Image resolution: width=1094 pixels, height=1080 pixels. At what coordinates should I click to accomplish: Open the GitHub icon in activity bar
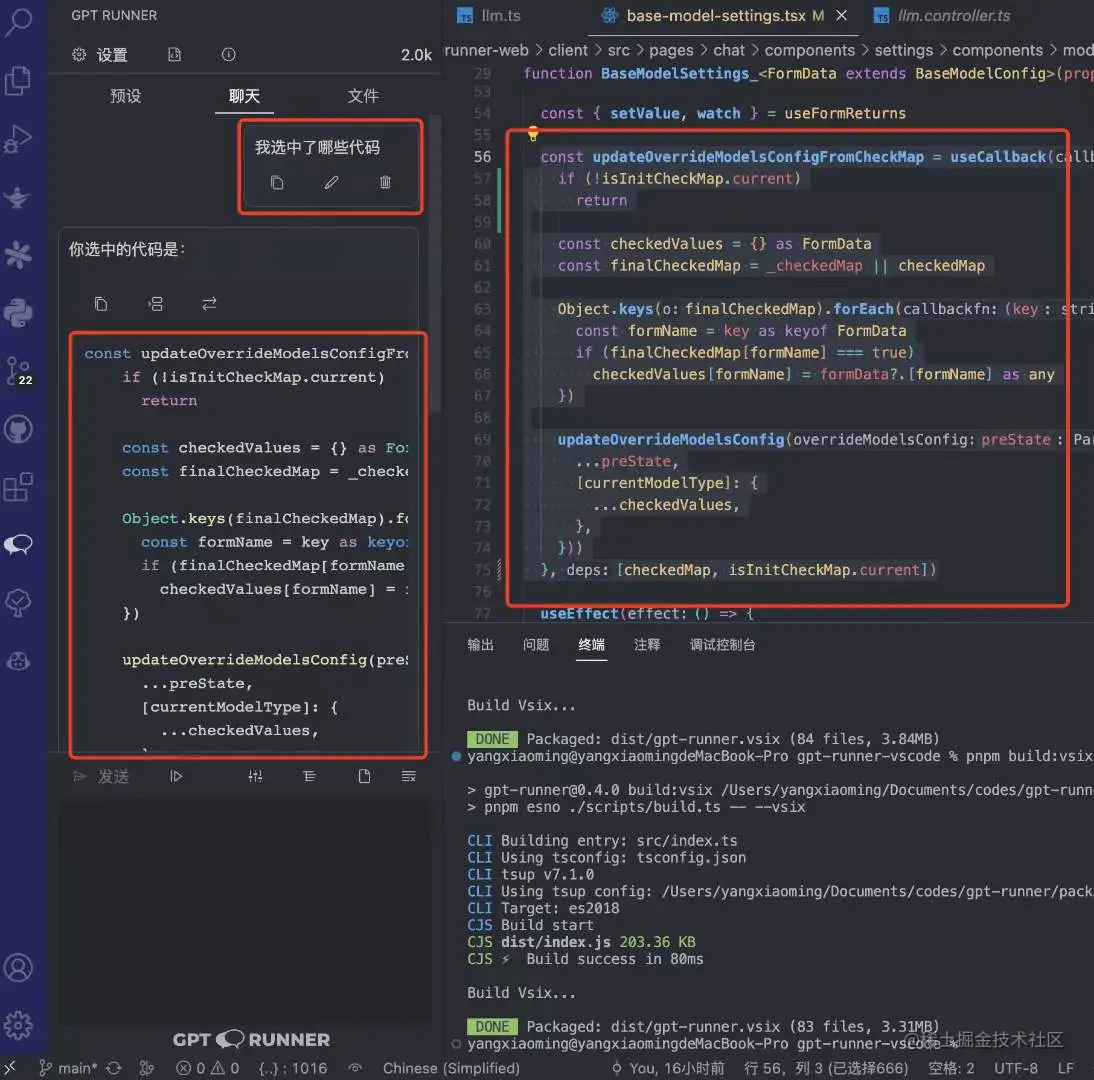tap(18, 428)
